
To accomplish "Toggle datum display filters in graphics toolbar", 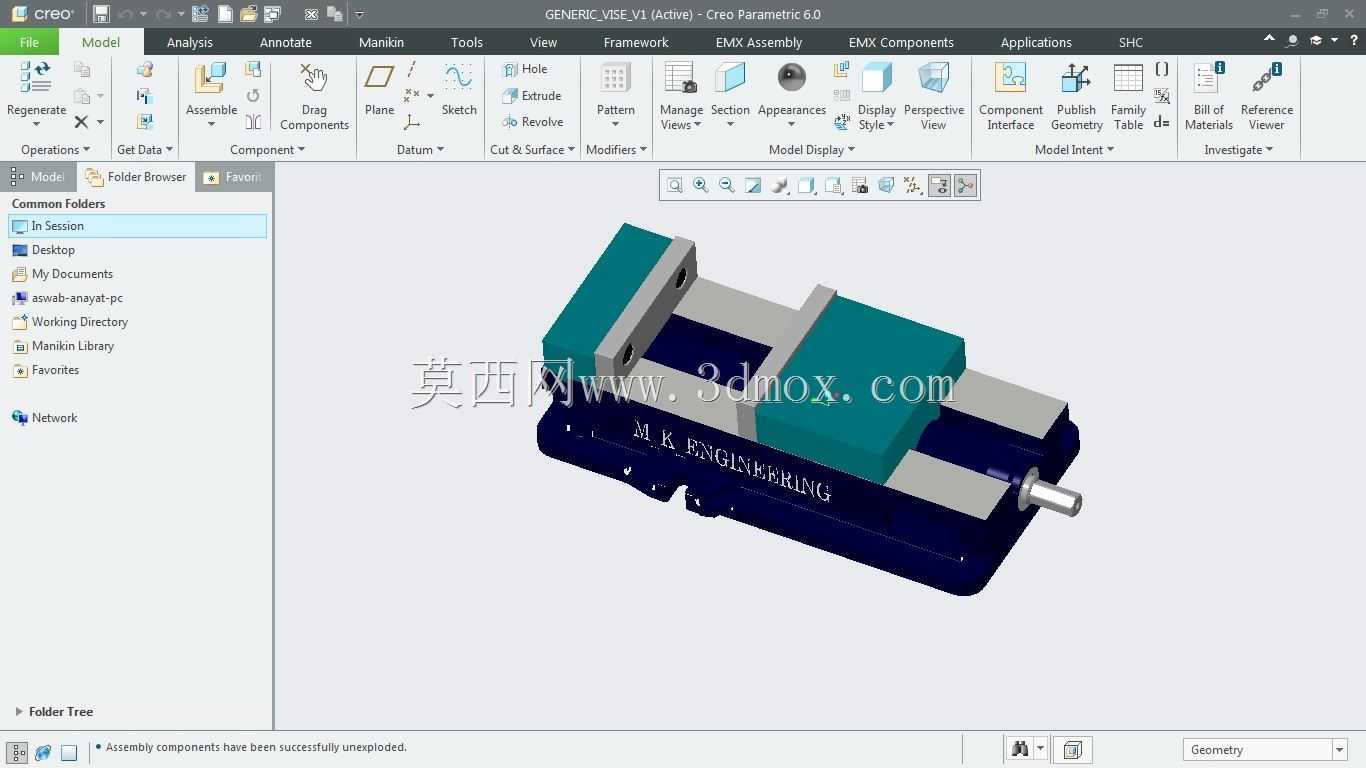I will tap(913, 185).
